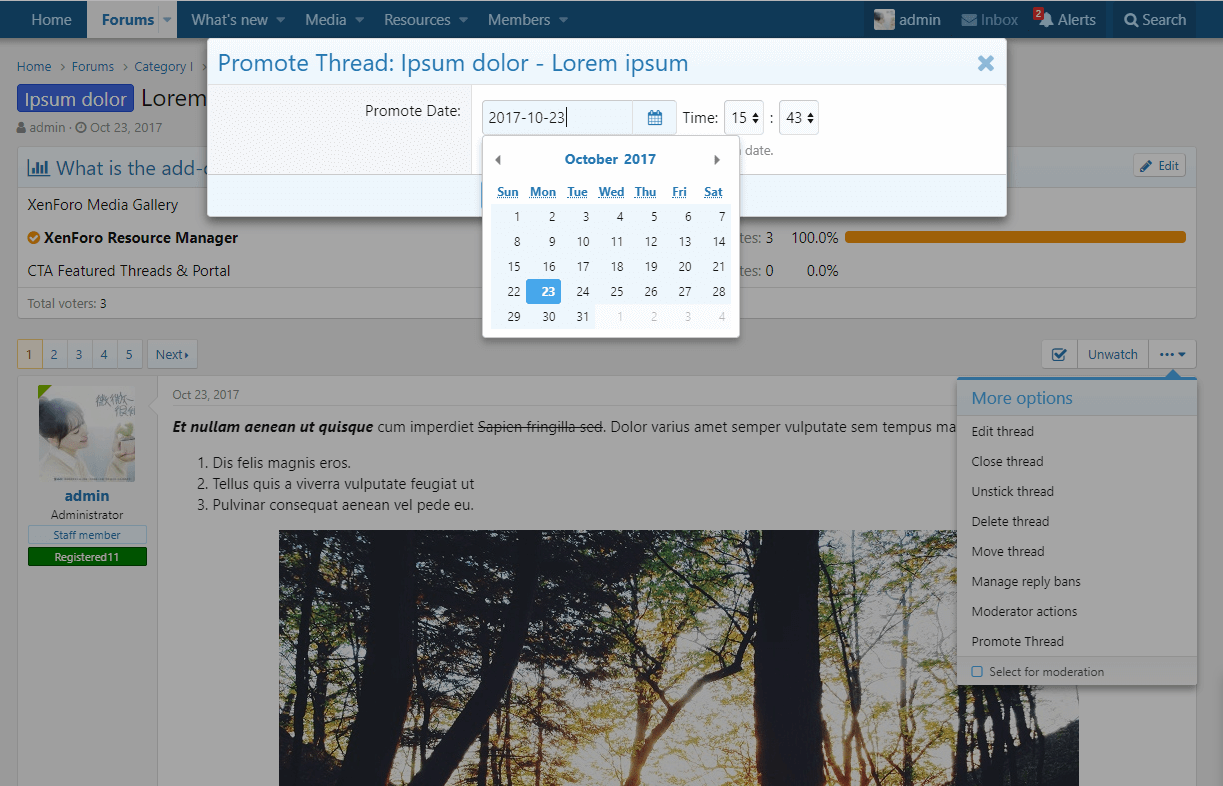Click the Unwatch button
Image resolution: width=1223 pixels, height=786 pixels.
click(x=1113, y=354)
